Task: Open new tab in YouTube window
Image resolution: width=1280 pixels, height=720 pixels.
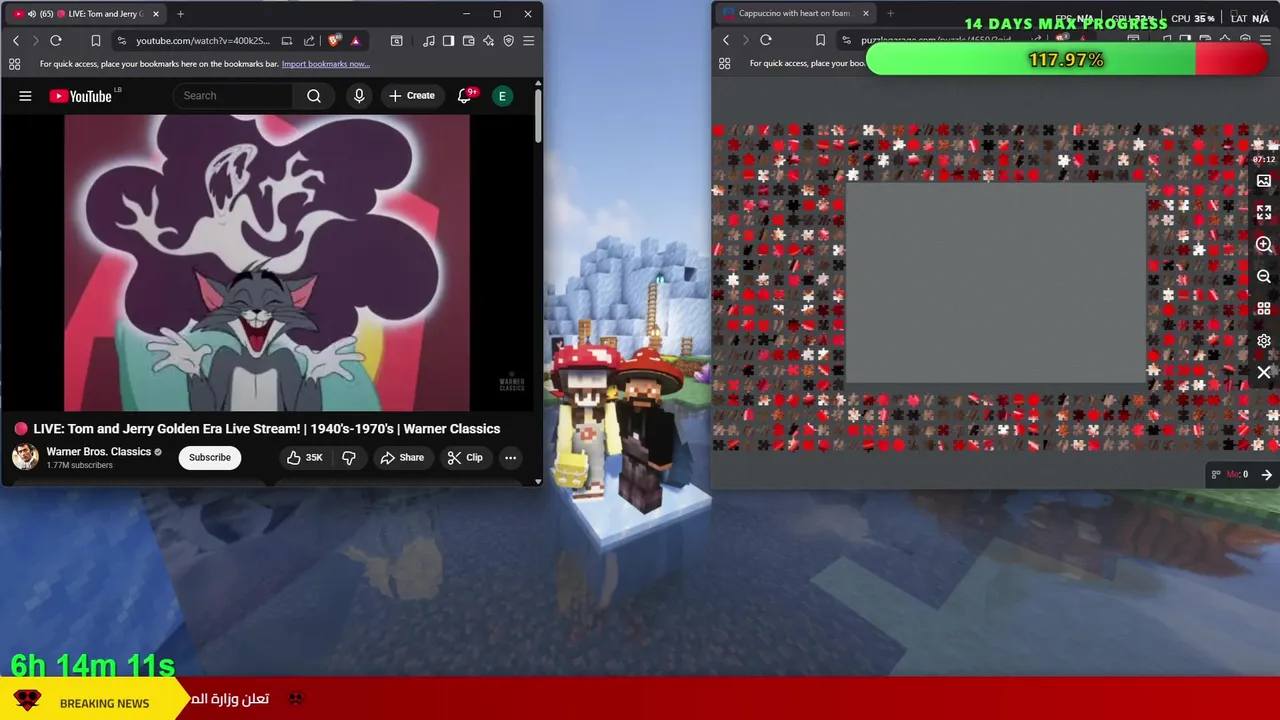Action: click(180, 14)
